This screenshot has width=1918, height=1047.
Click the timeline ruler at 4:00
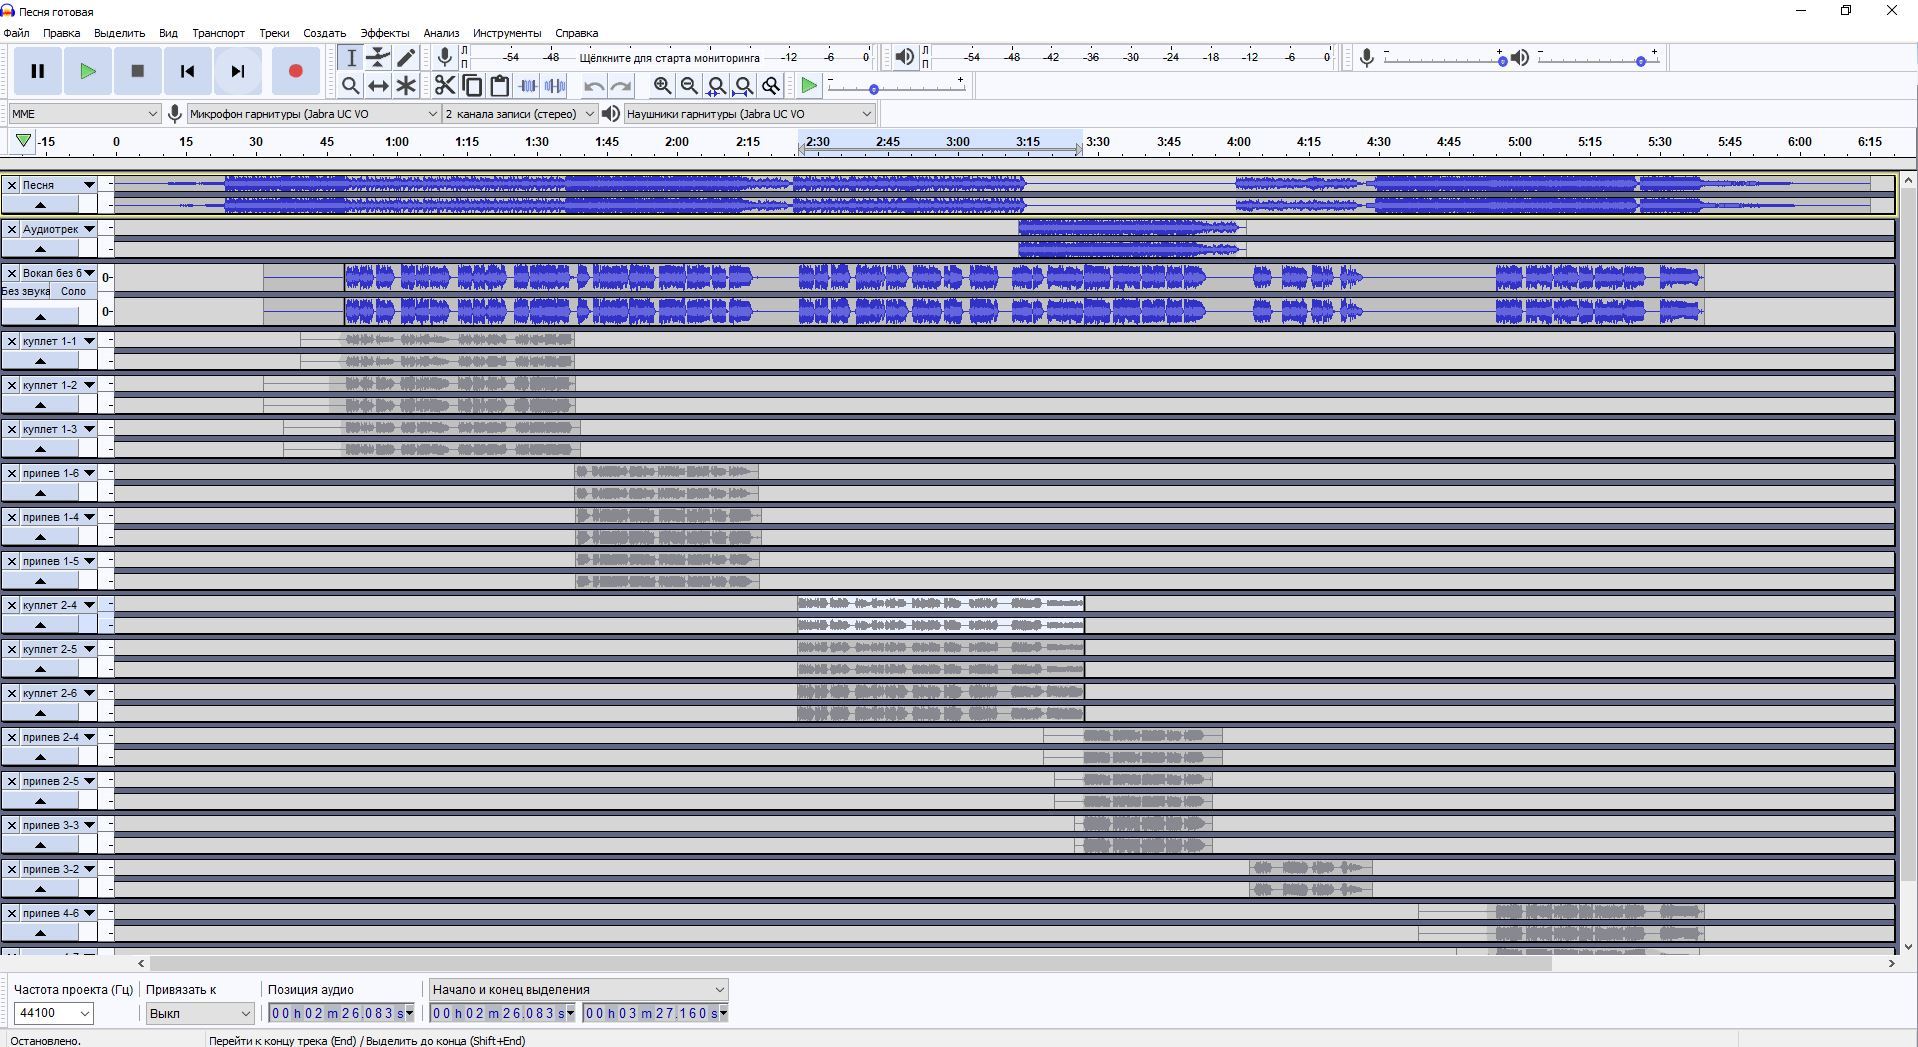1238,142
